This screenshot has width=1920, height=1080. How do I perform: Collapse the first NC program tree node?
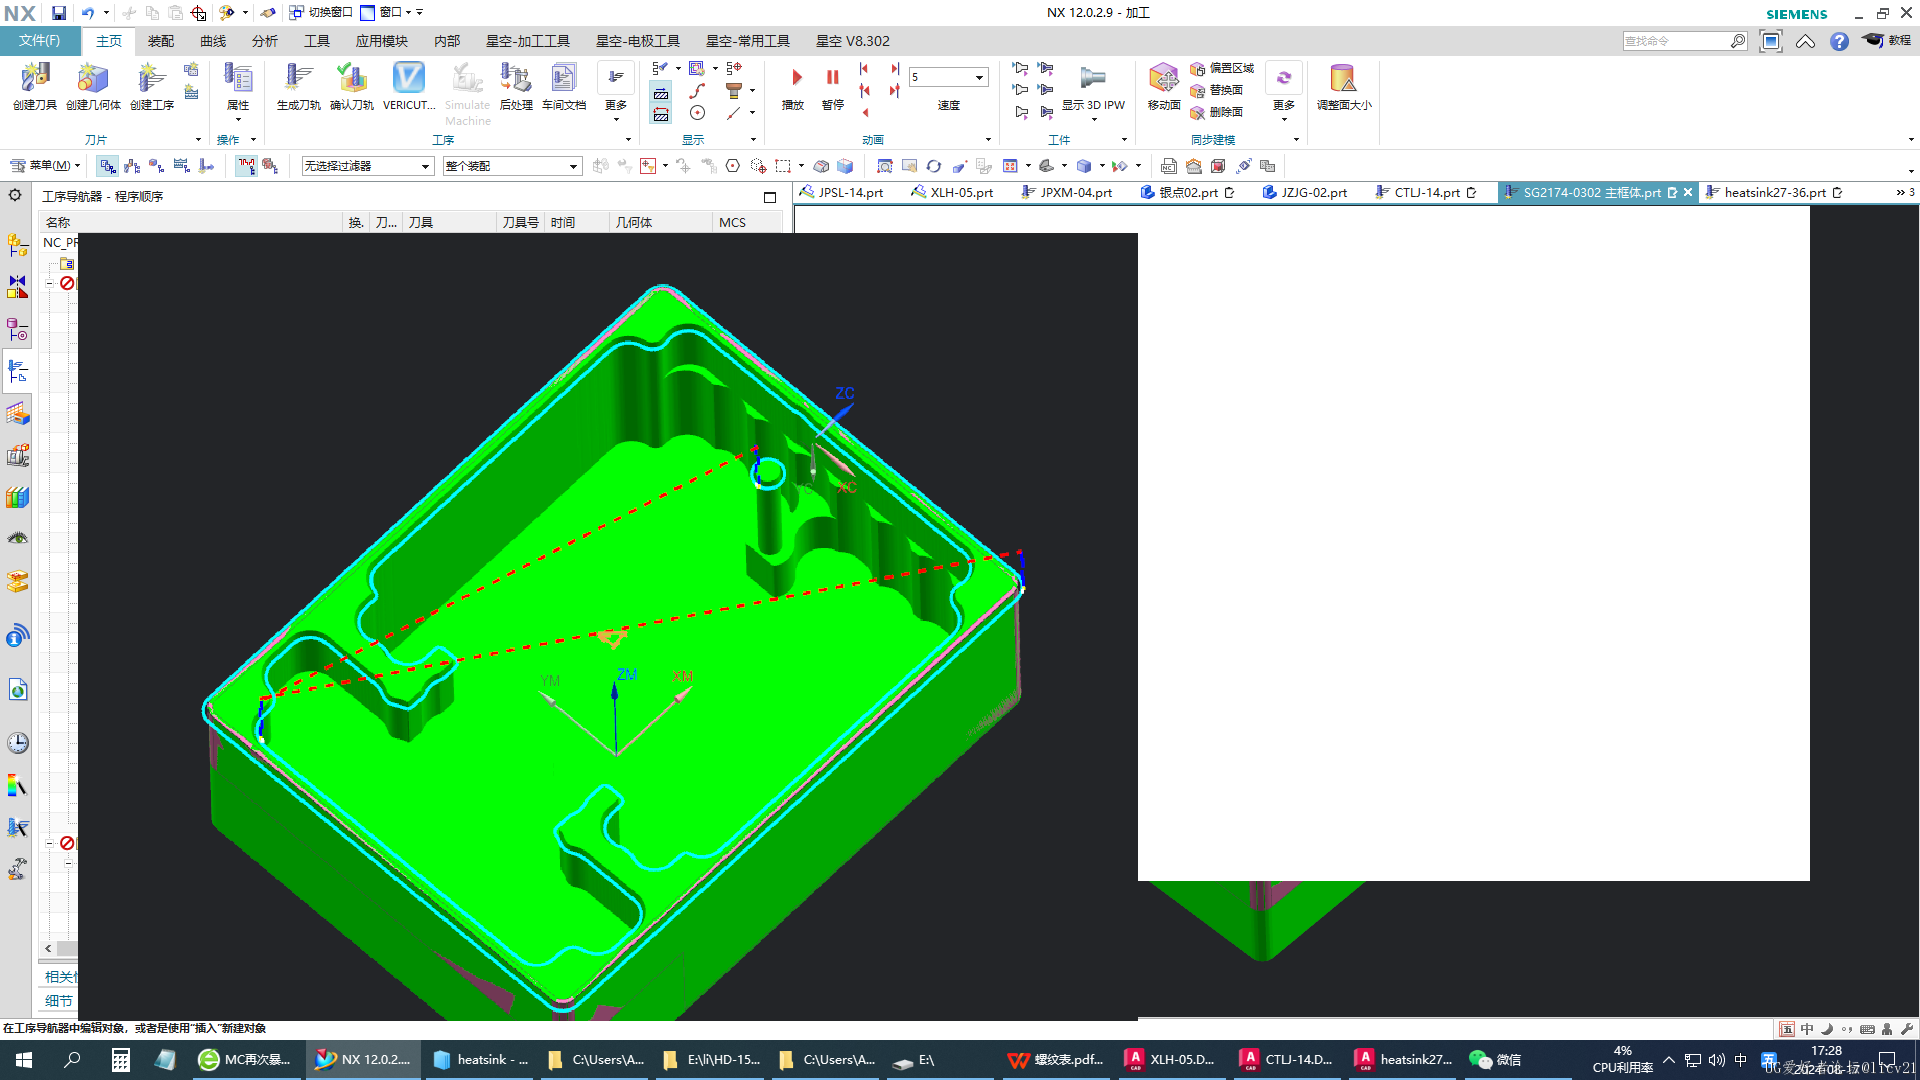[x=50, y=284]
